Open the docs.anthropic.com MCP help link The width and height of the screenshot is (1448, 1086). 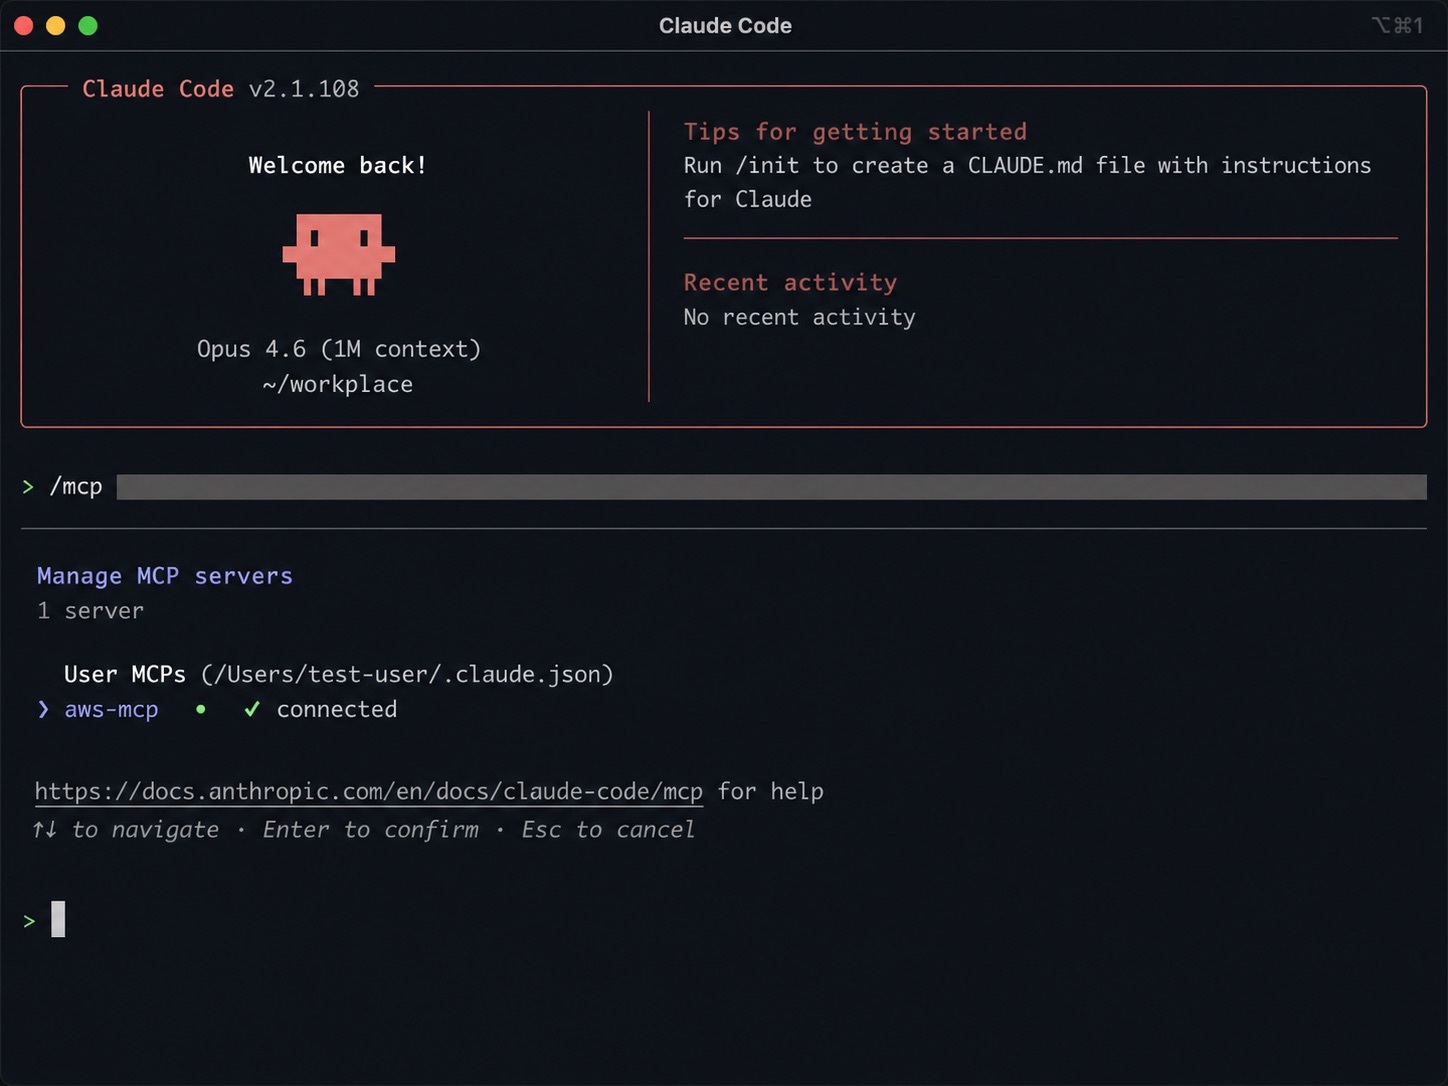pyautogui.click(x=369, y=791)
